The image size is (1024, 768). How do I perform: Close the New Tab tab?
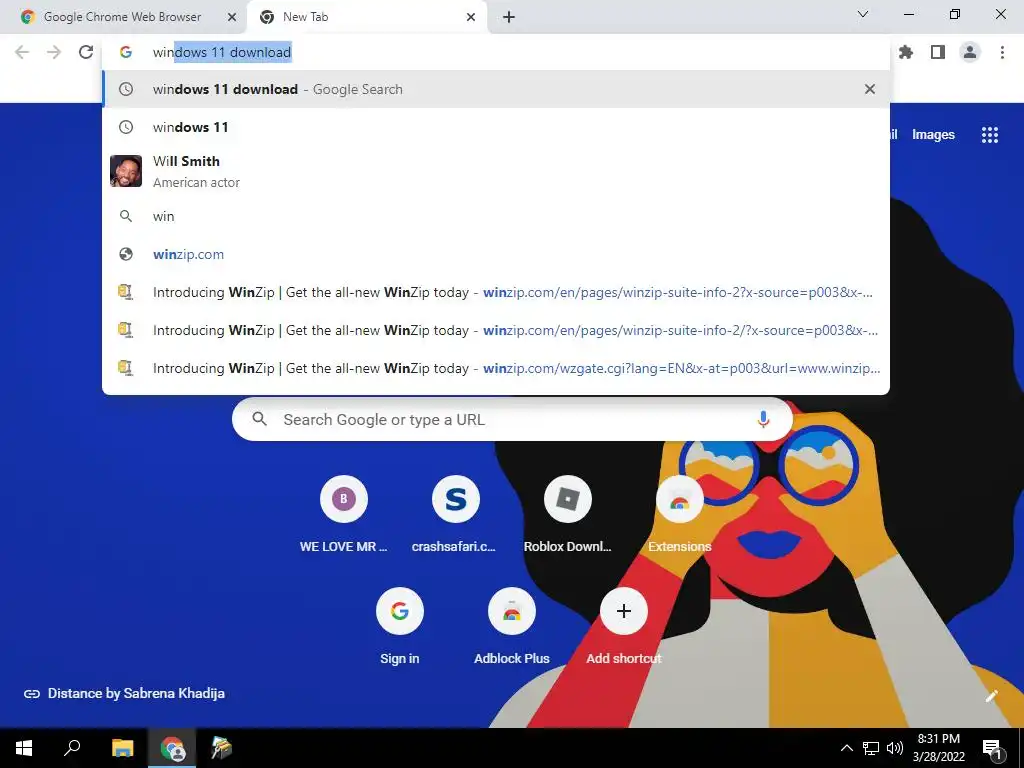[x=471, y=17]
